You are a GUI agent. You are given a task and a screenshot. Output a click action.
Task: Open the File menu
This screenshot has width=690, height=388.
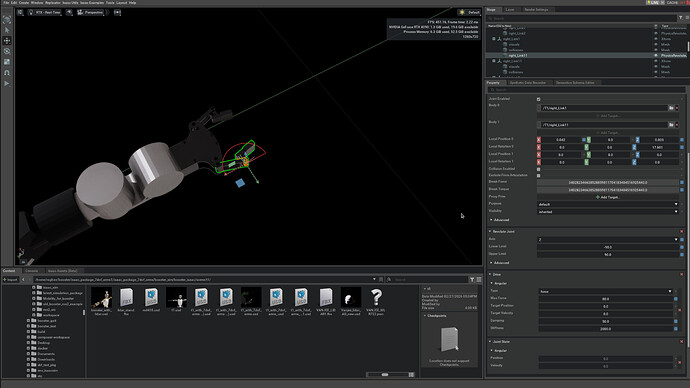6,3
